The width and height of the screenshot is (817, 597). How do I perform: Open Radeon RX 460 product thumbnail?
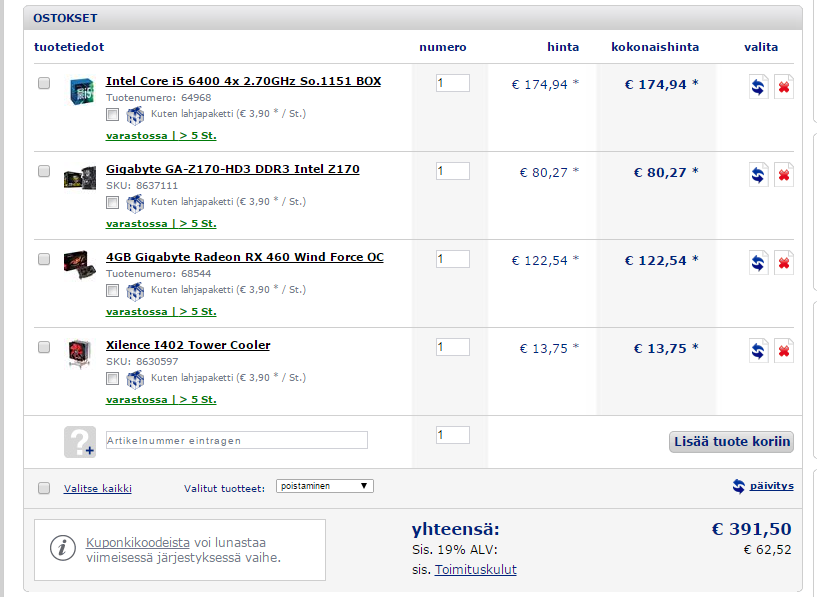point(80,264)
